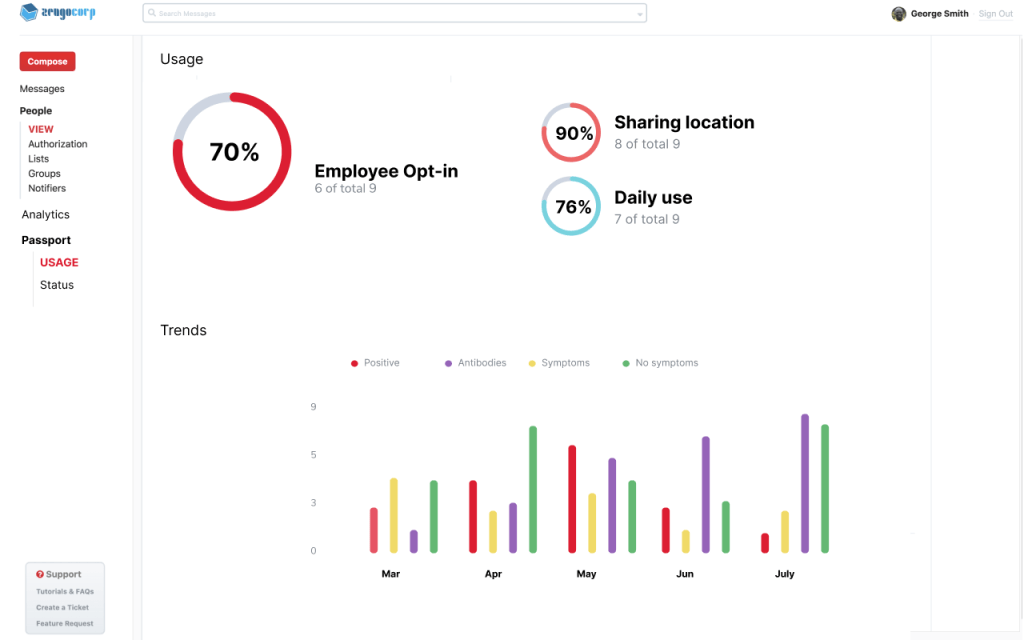Click the 90% Sharing location ring
The height and width of the screenshot is (640, 1024).
[571, 133]
